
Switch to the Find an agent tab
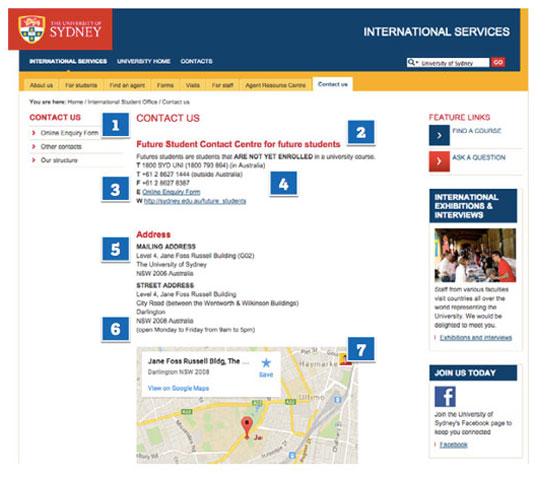click(x=127, y=85)
